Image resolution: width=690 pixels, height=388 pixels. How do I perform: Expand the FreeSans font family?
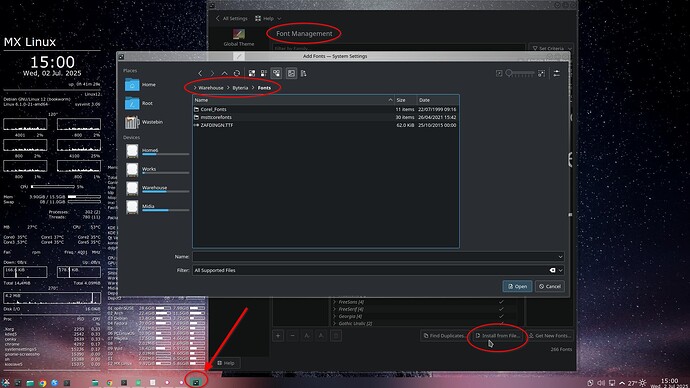tap(334, 302)
